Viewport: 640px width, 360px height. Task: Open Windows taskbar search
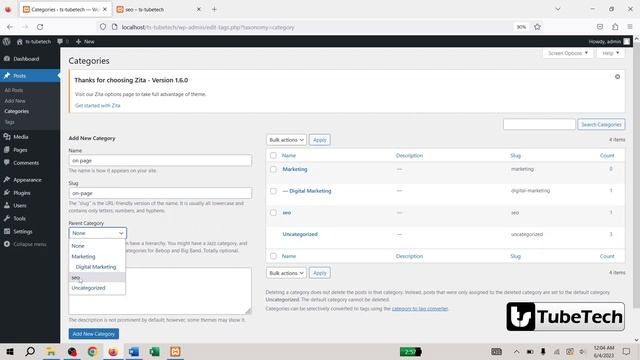tap(30, 351)
